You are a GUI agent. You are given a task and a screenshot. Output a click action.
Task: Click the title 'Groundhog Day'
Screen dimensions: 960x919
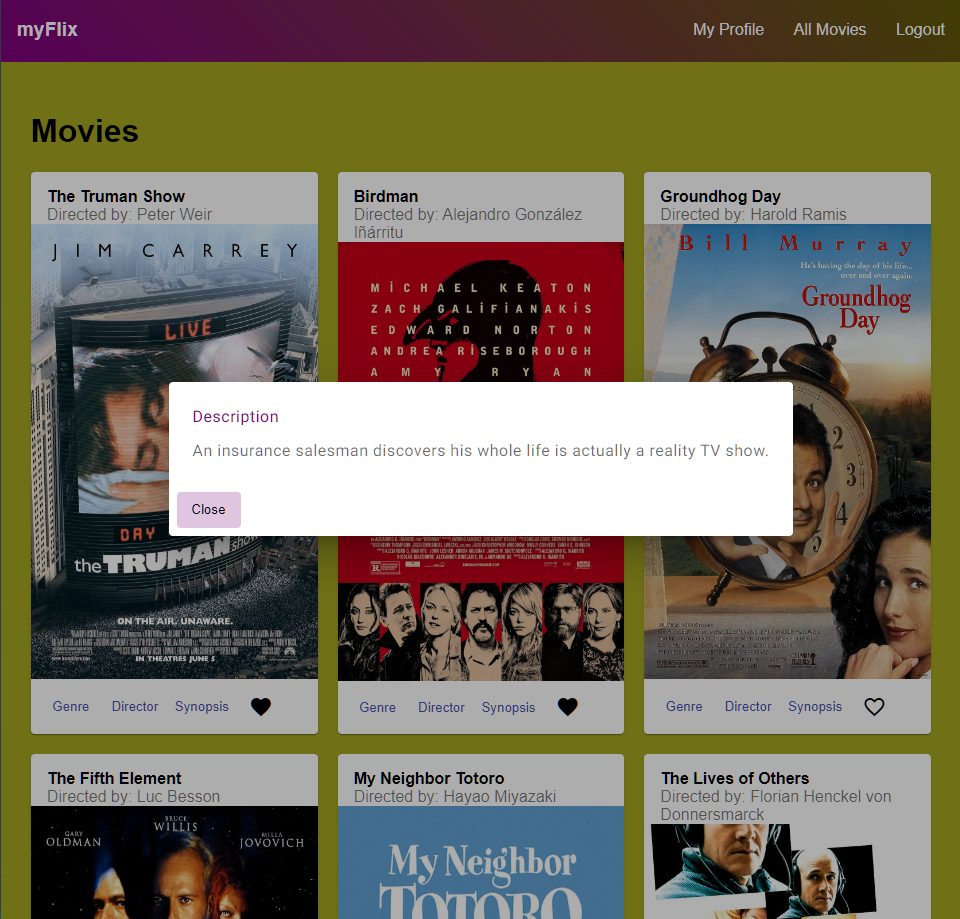[720, 196]
